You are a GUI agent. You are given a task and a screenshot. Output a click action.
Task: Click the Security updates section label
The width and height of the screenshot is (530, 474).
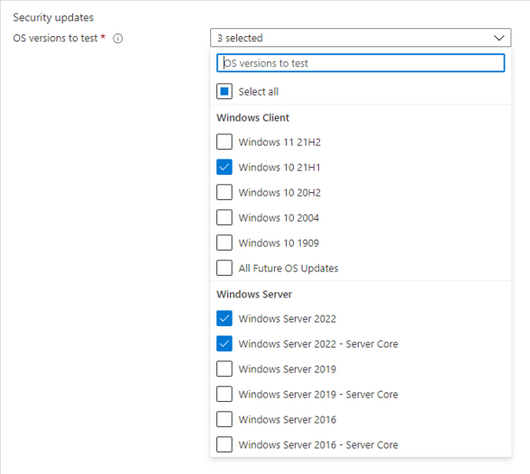[x=53, y=17]
